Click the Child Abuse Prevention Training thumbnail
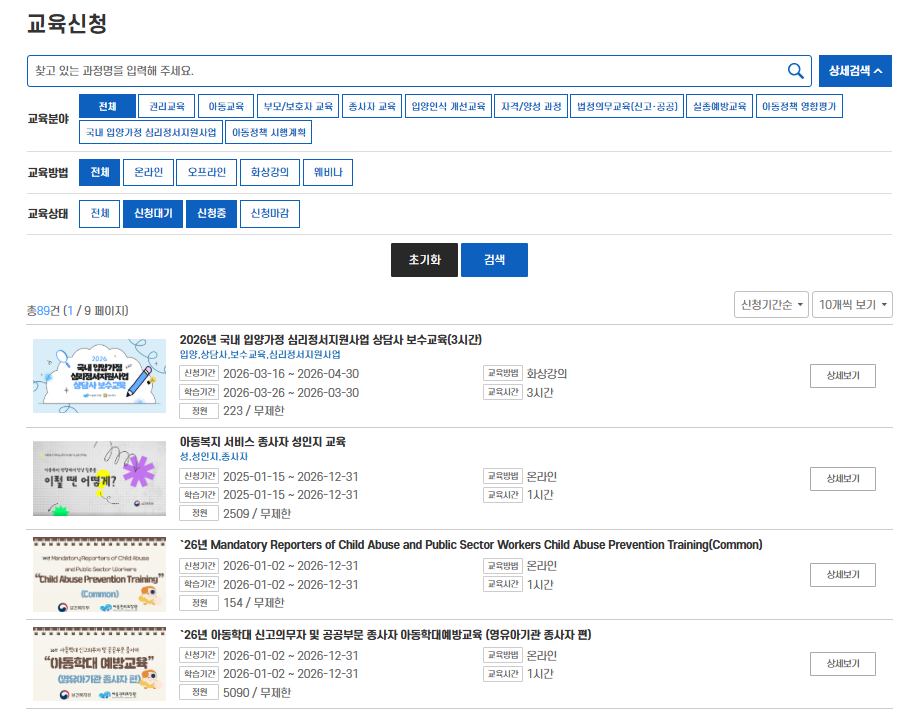The width and height of the screenshot is (912, 714). 99,574
